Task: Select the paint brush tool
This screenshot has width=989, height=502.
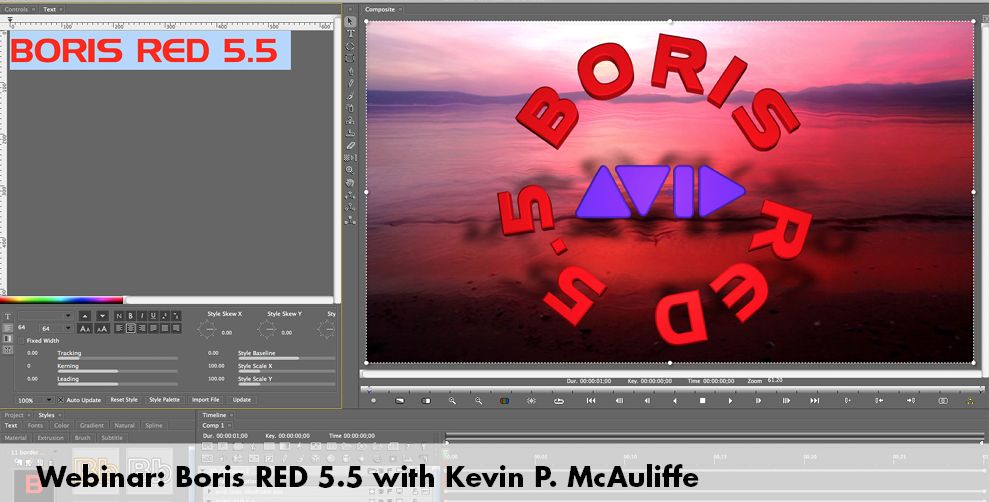Action: click(x=350, y=96)
